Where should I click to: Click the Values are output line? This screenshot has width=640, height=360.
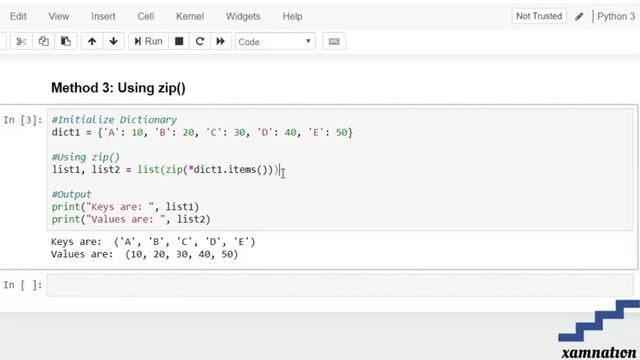point(144,254)
